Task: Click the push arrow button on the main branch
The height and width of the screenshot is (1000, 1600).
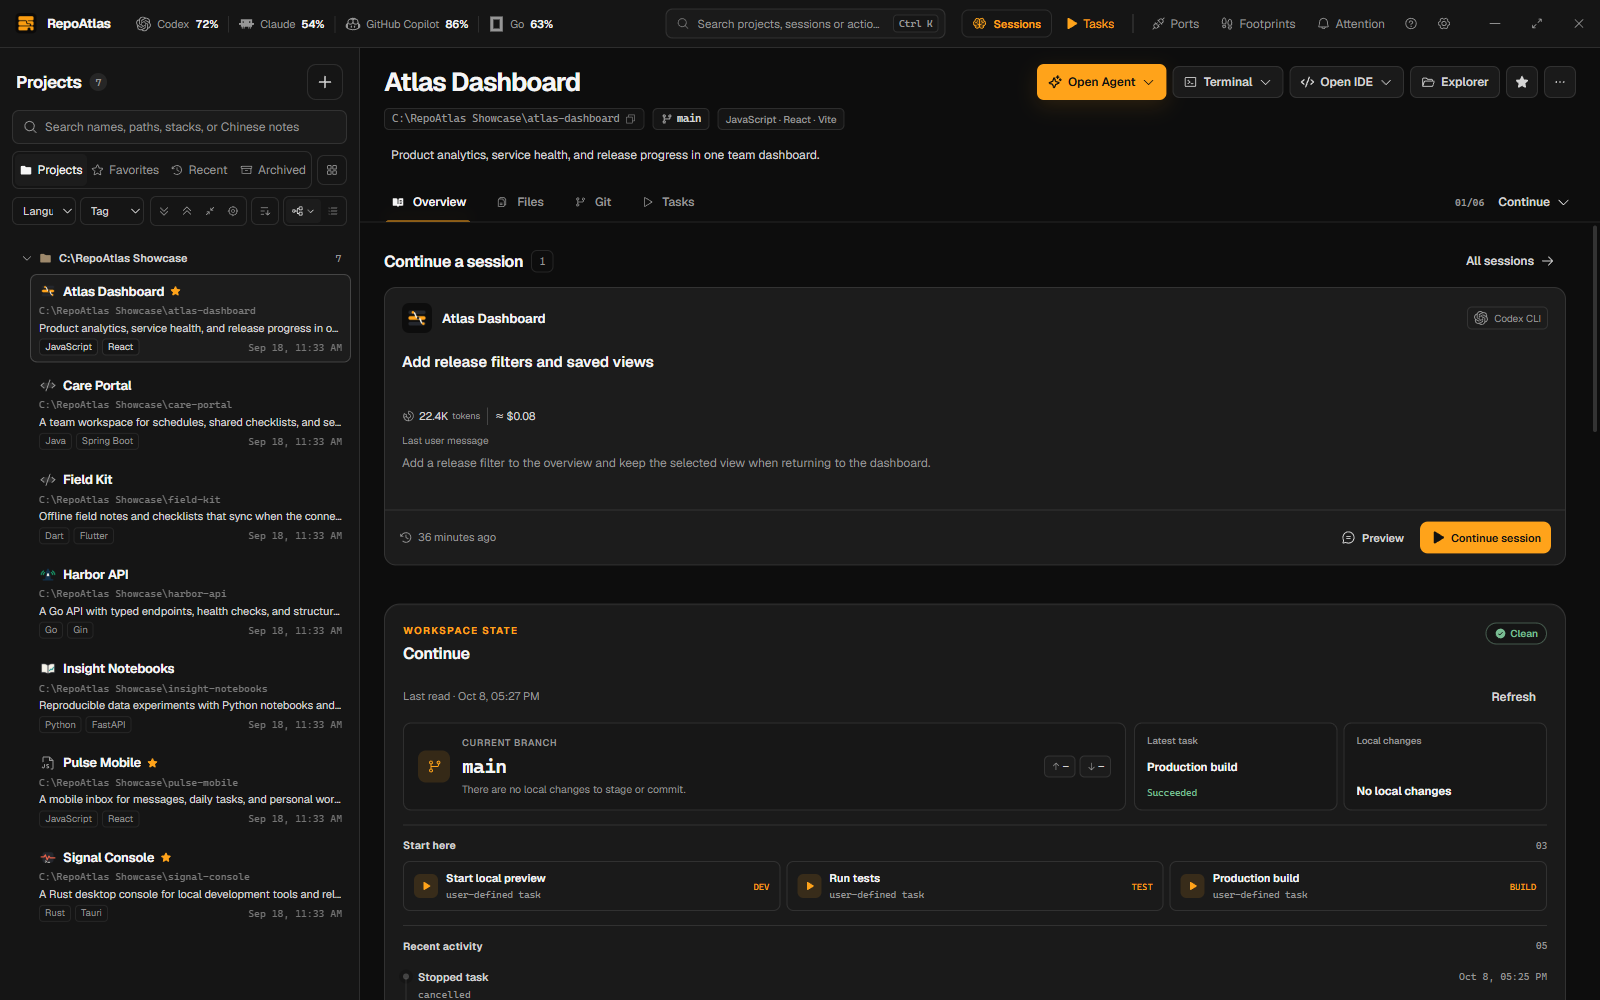Action: point(1060,767)
